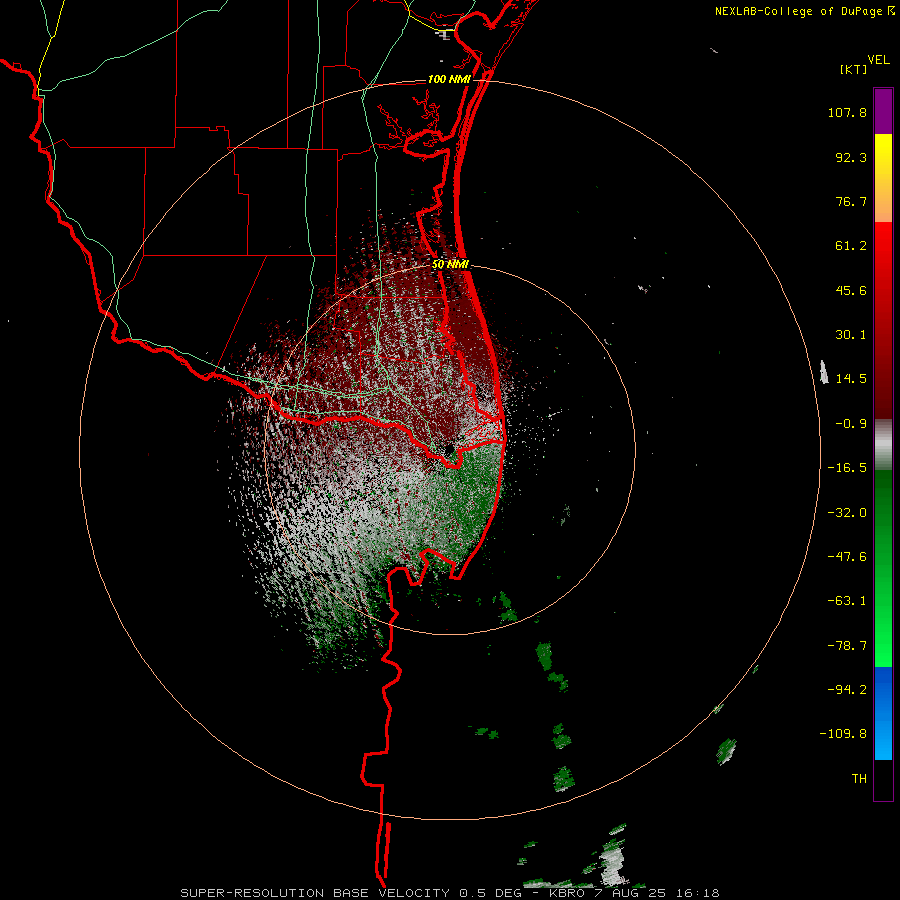Viewport: 900px width, 900px height.
Task: Select the -0.9 legend value
Action: [851, 424]
